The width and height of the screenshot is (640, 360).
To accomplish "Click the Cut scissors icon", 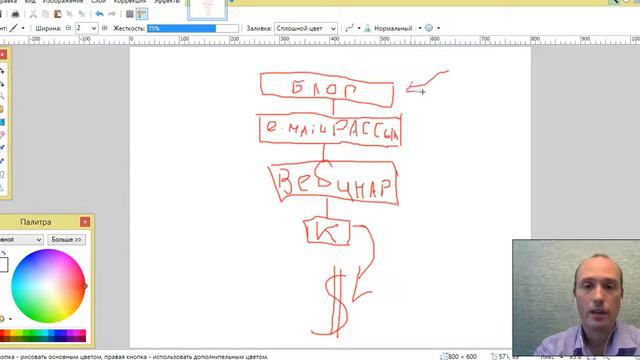I will tap(33, 14).
